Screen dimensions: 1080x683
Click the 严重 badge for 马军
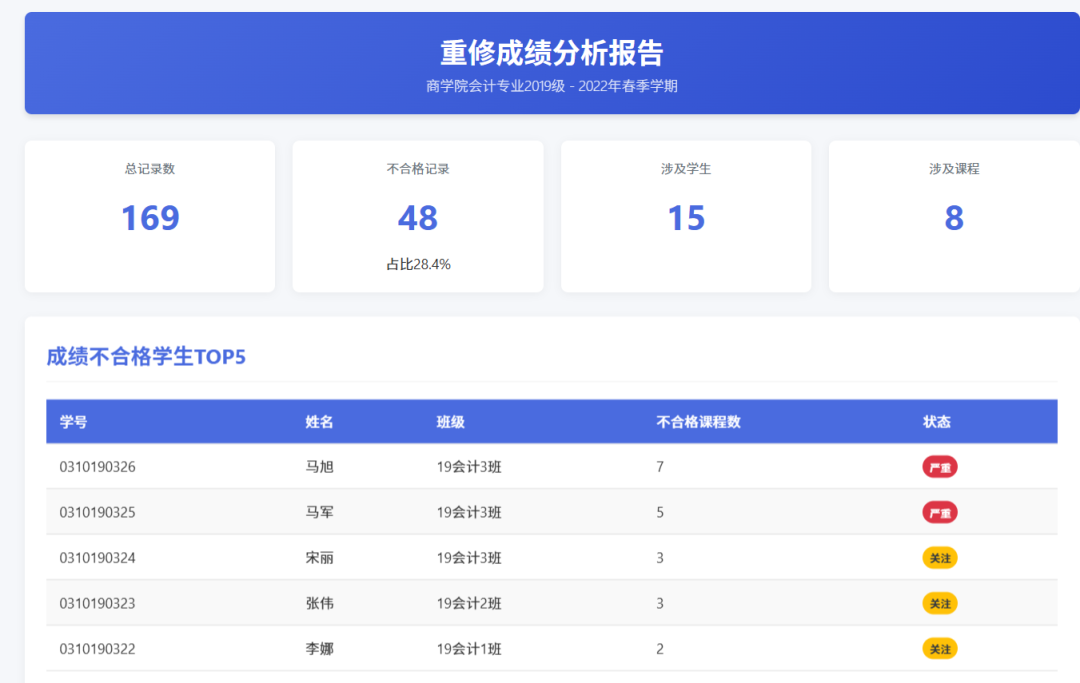(x=939, y=512)
